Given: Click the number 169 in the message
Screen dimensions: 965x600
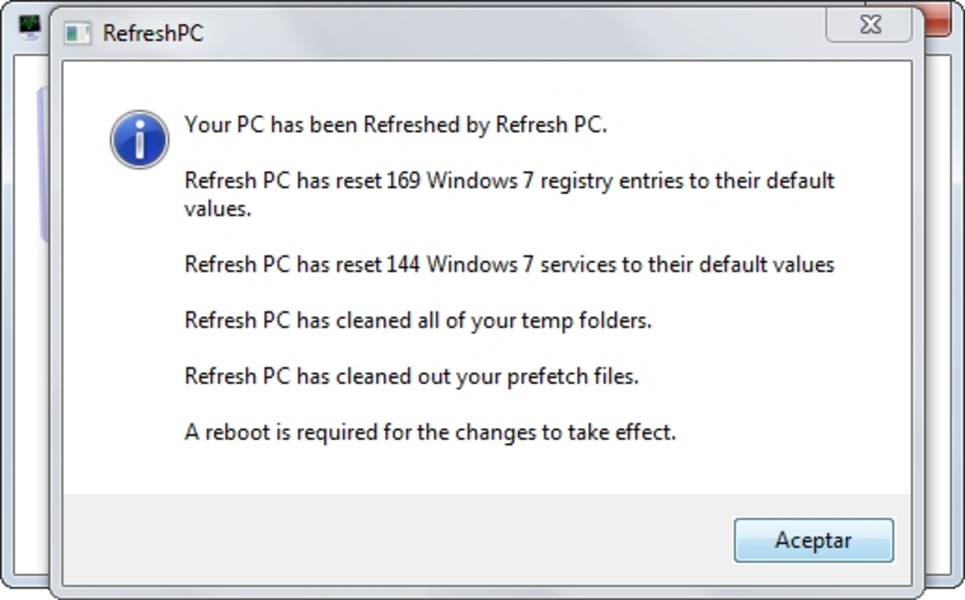Looking at the screenshot, I should click(x=403, y=181).
